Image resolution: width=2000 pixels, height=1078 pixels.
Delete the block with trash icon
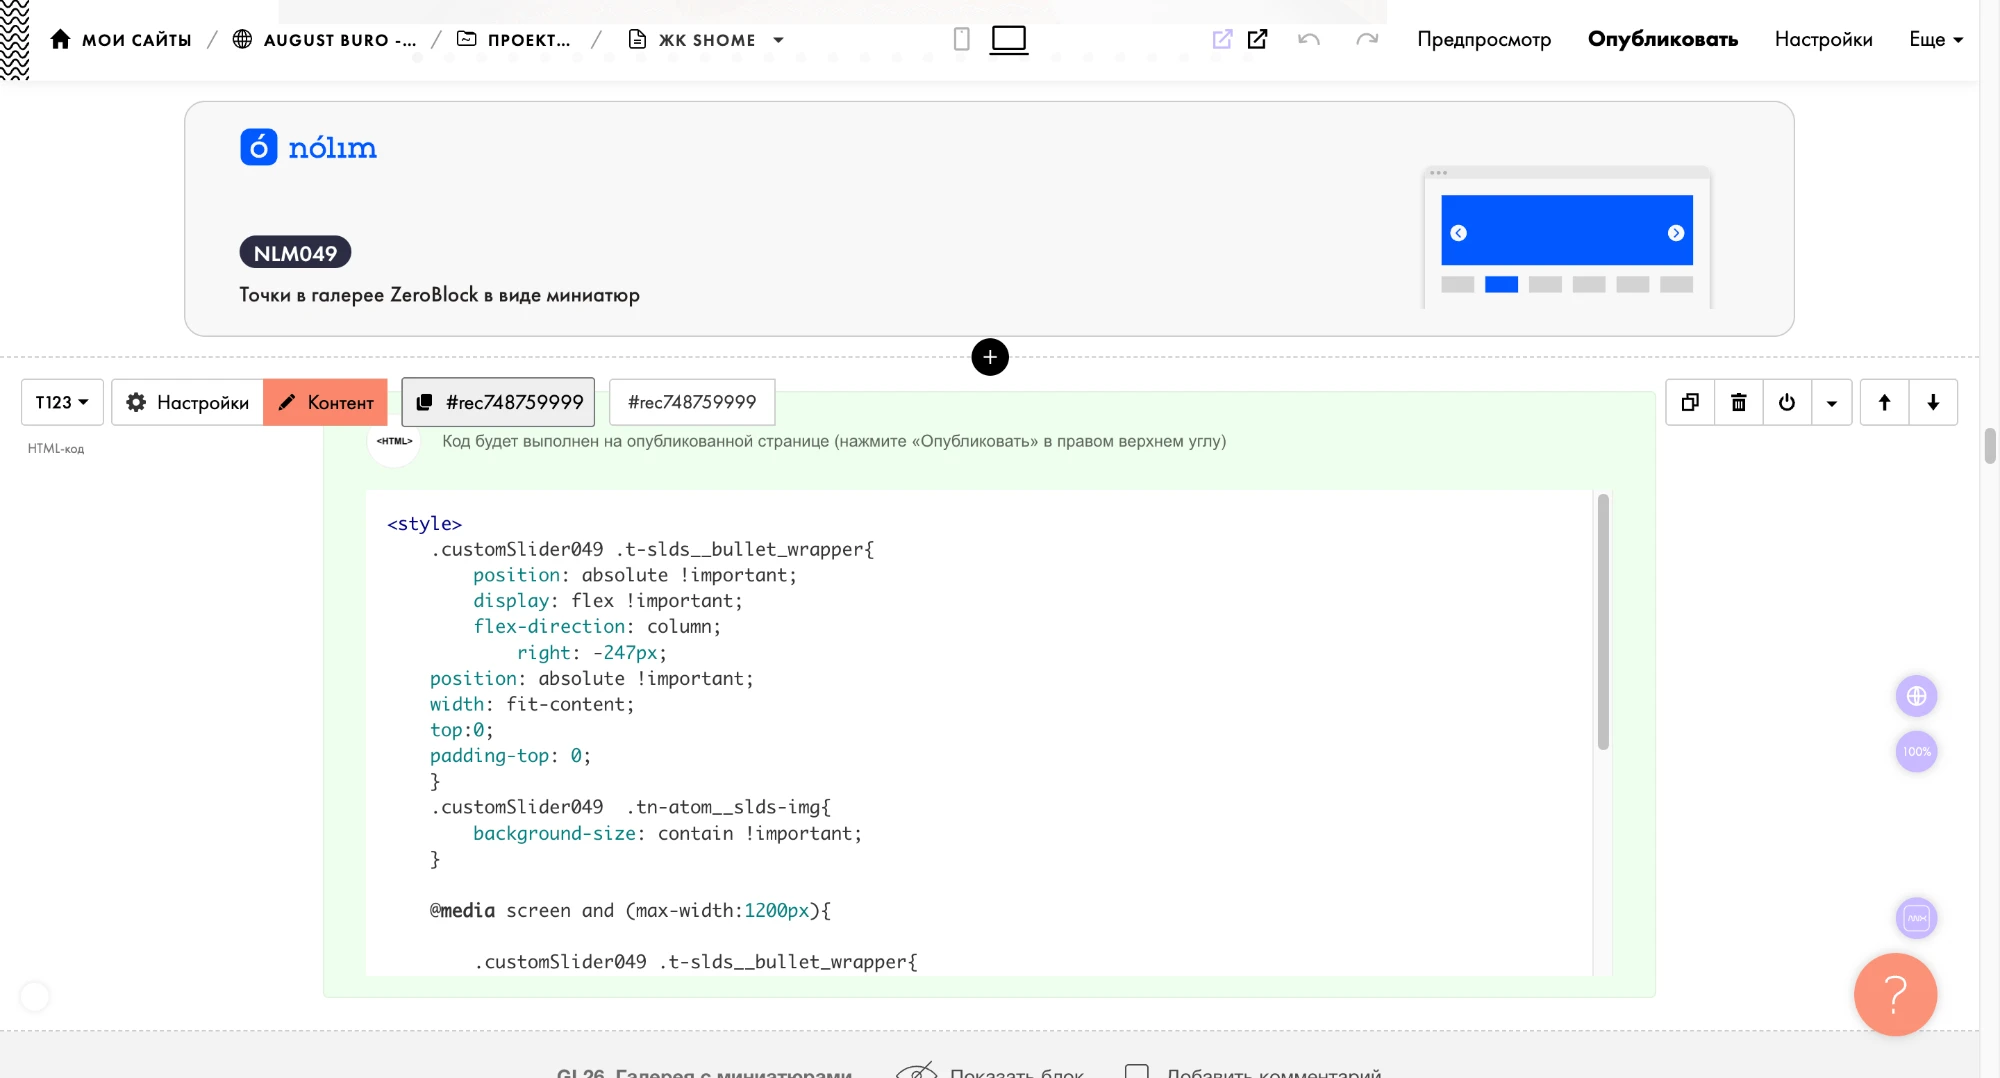(x=1739, y=402)
